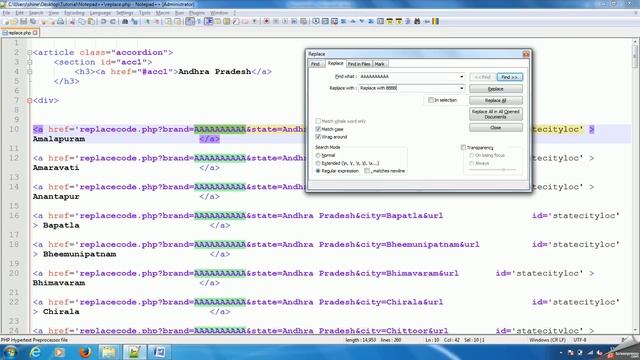Select the Regular expression radio button
This screenshot has height=360, width=640.
coord(318,171)
